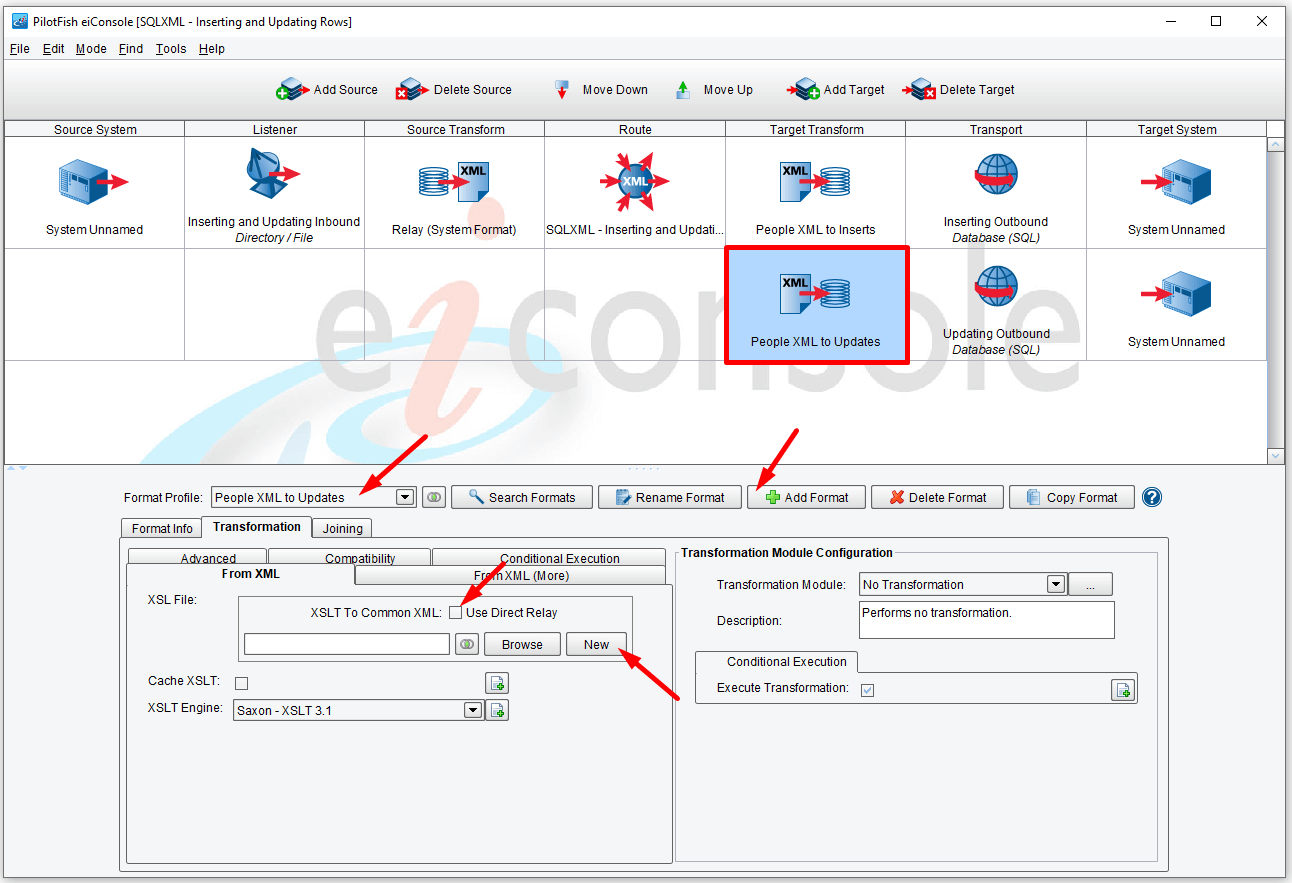1292x883 pixels.
Task: Open the From XML (More) tab
Action: pyautogui.click(x=510, y=575)
